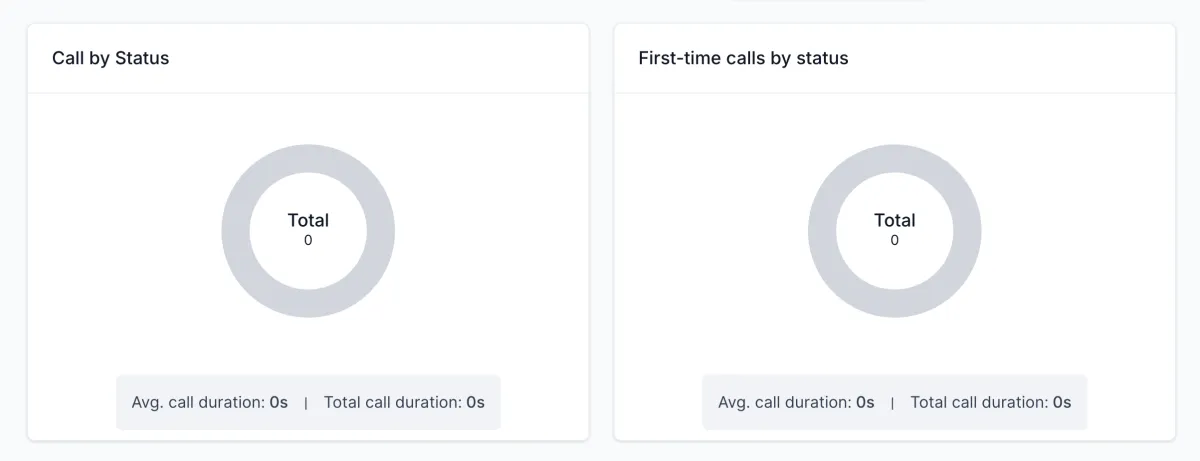The height and width of the screenshot is (461, 1200).
Task: Click the 0s total duration value in Call by Status
Action: point(475,402)
